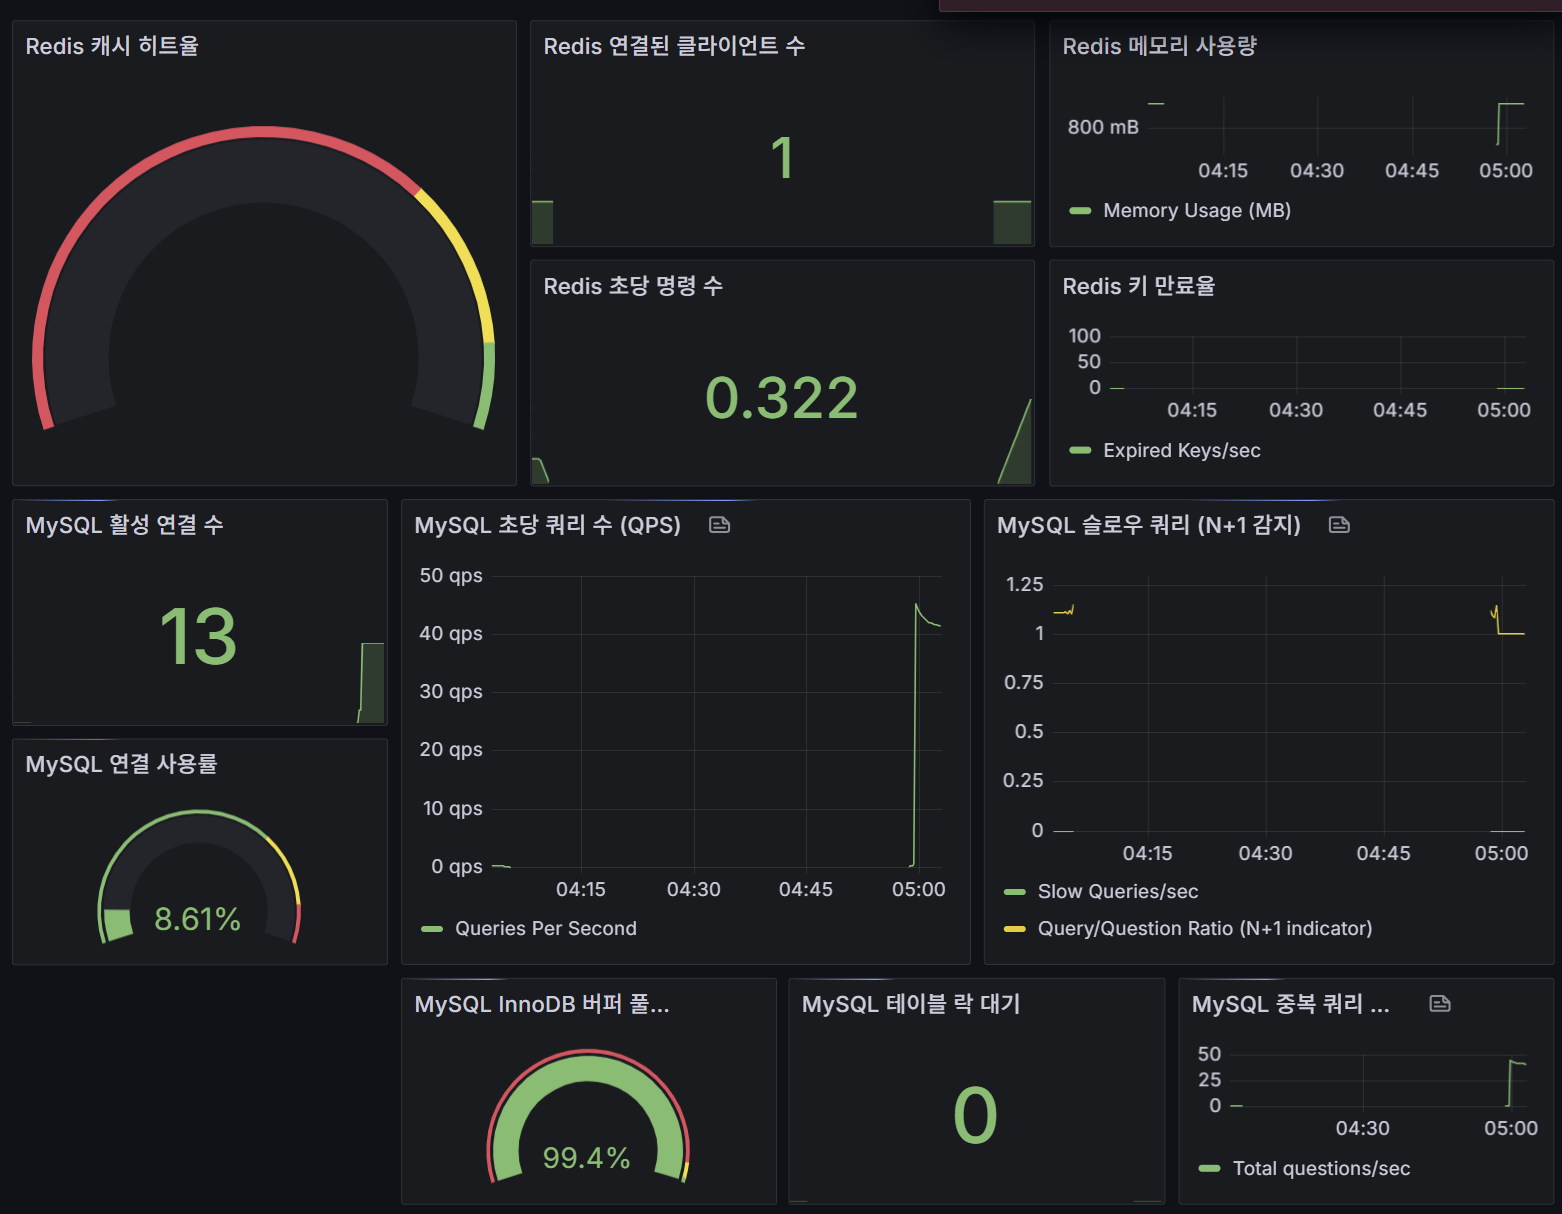
Task: Click MySQL 연결 사용률 panel title
Action: coord(121,764)
